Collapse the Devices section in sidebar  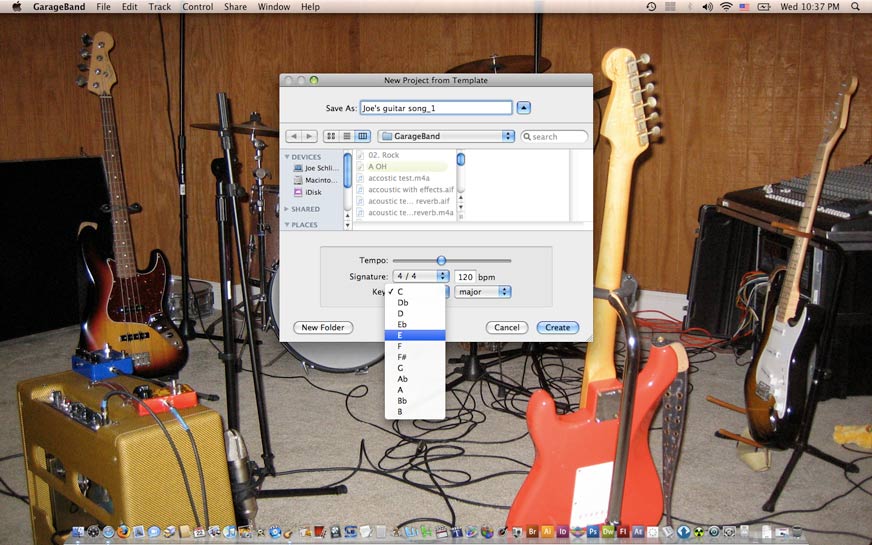point(288,157)
